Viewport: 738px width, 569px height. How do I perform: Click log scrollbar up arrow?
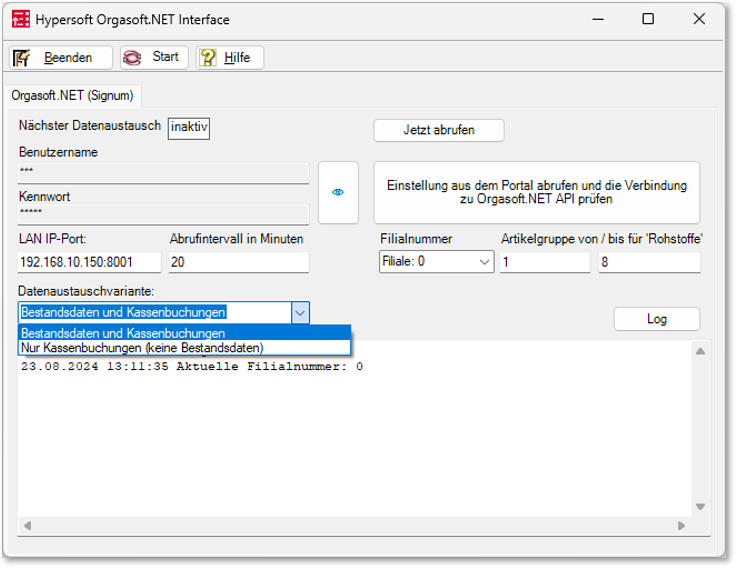pyautogui.click(x=700, y=351)
